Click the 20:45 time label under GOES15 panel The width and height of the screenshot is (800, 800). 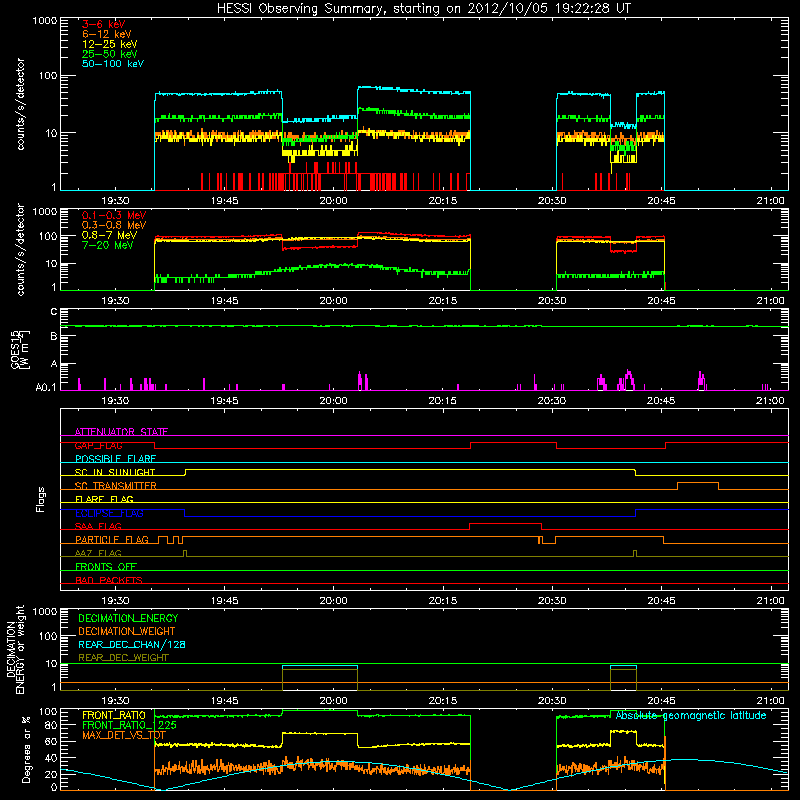coord(661,401)
